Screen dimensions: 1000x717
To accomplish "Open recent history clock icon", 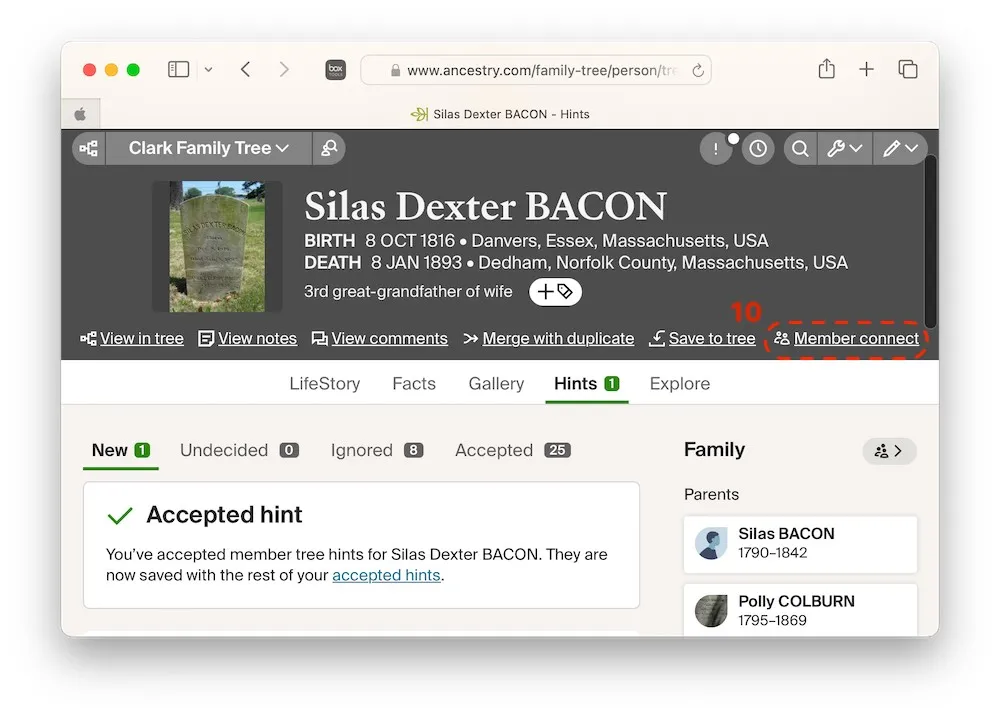I will pyautogui.click(x=758, y=149).
